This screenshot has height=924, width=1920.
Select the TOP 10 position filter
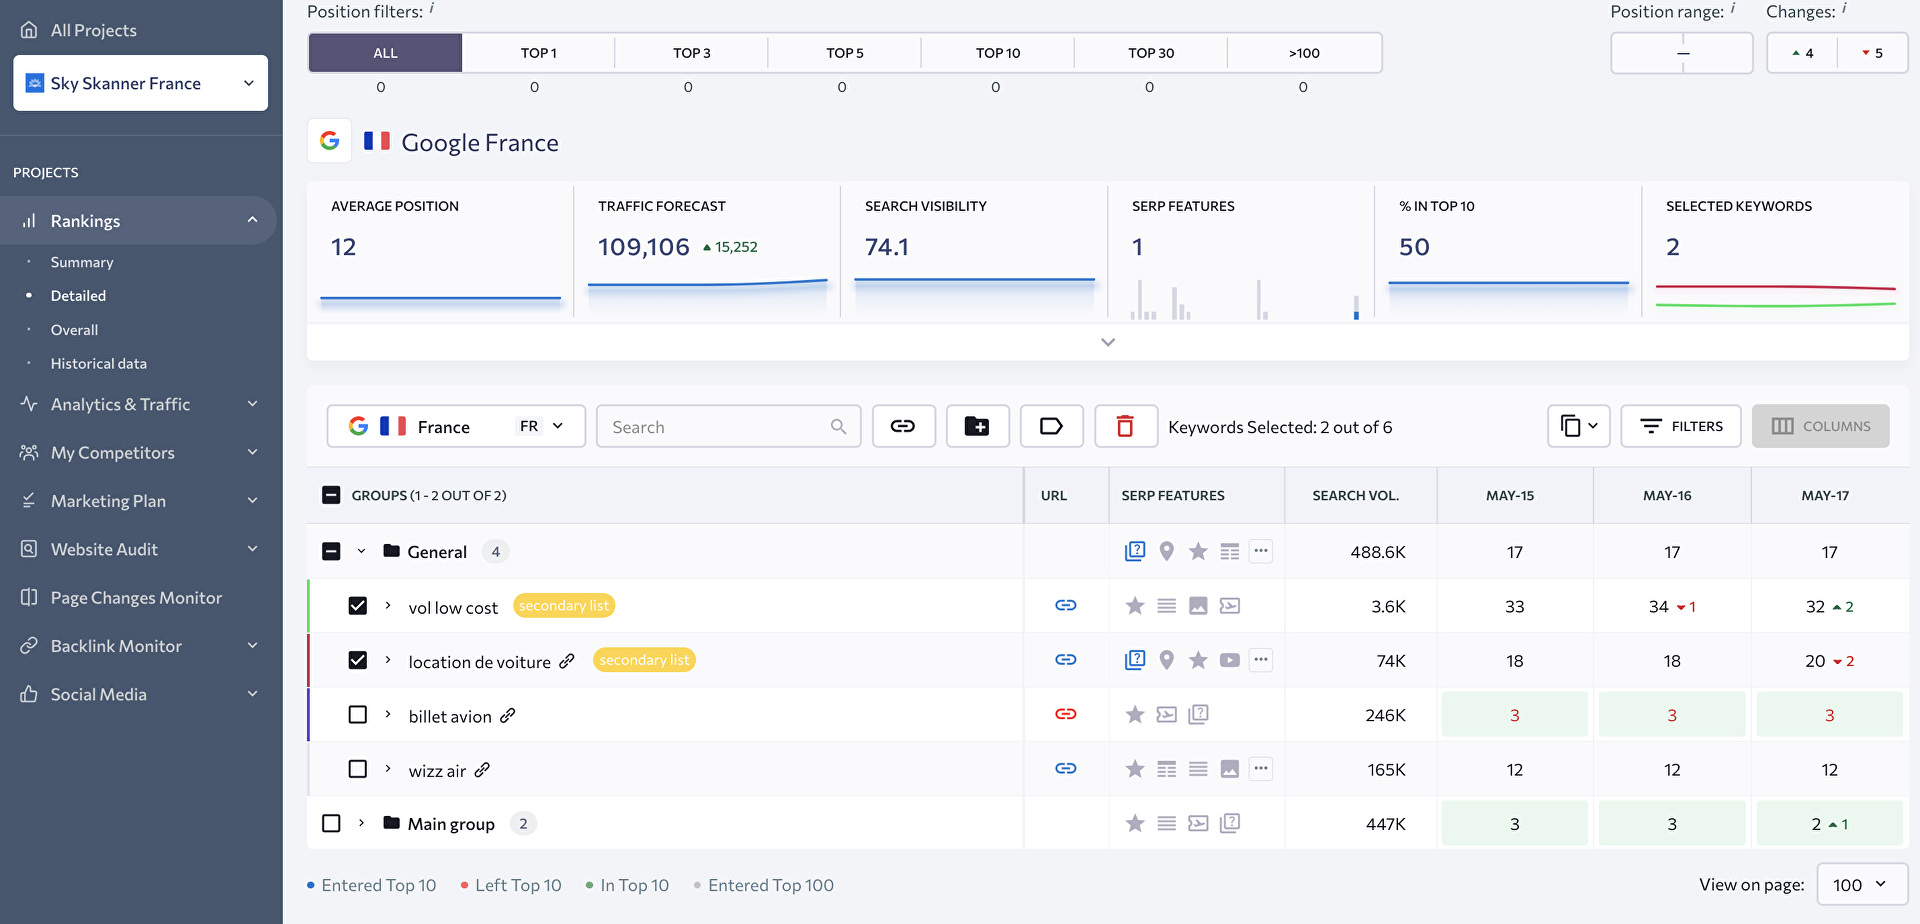tap(998, 53)
